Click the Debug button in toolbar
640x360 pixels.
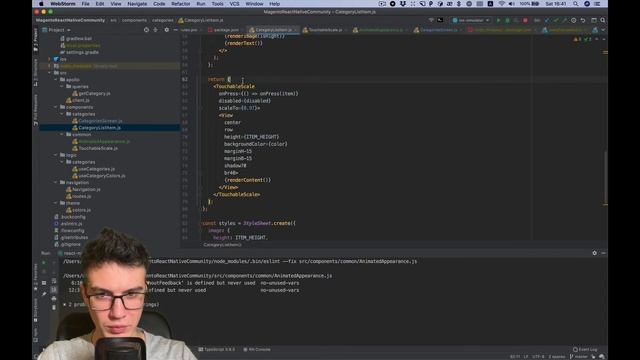(x=507, y=20)
